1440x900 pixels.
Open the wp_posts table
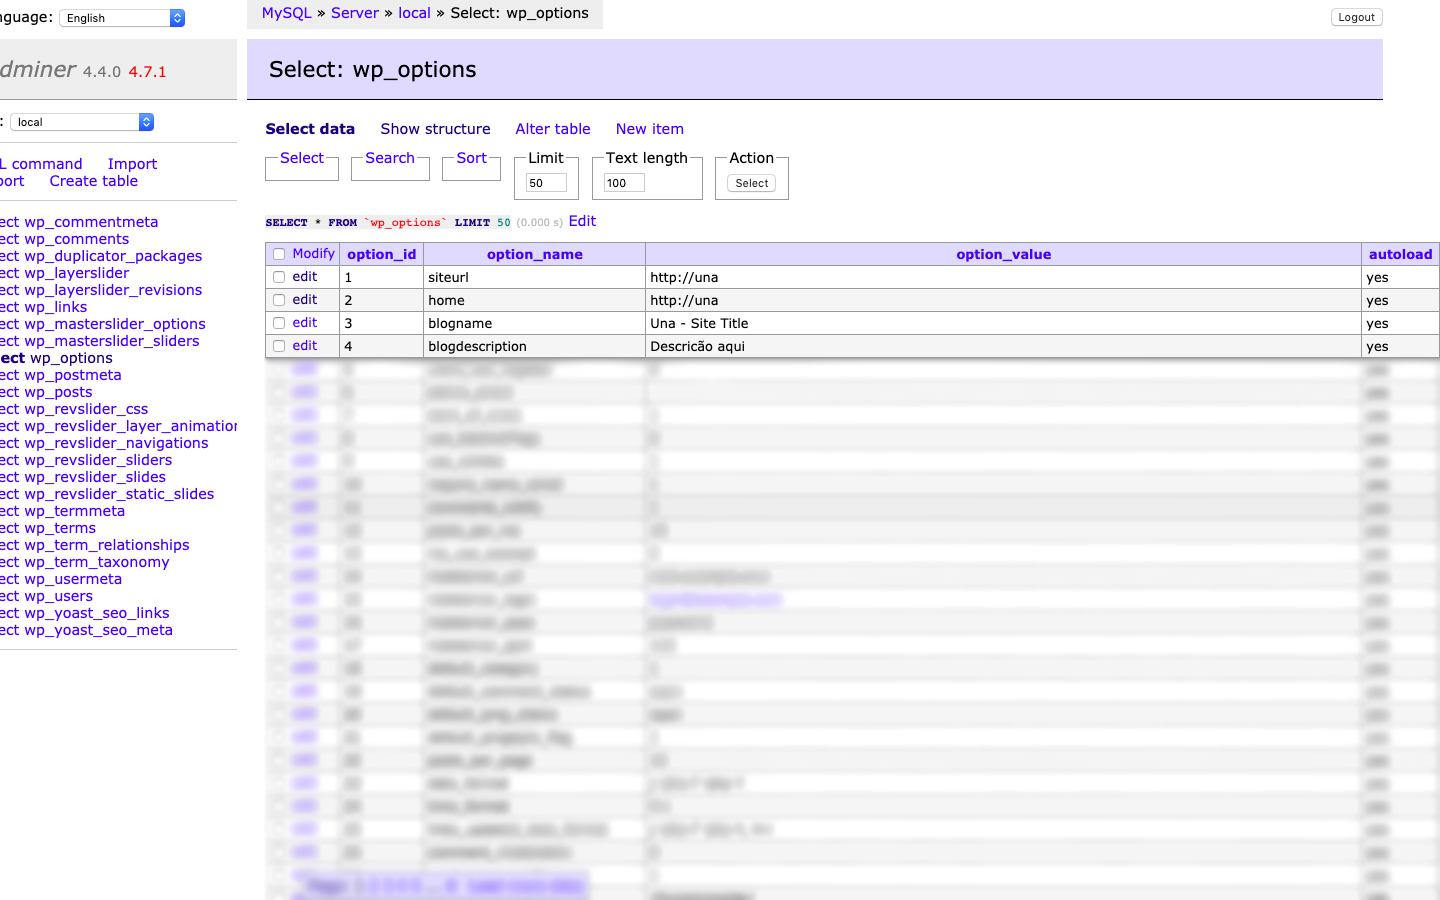tap(58, 392)
